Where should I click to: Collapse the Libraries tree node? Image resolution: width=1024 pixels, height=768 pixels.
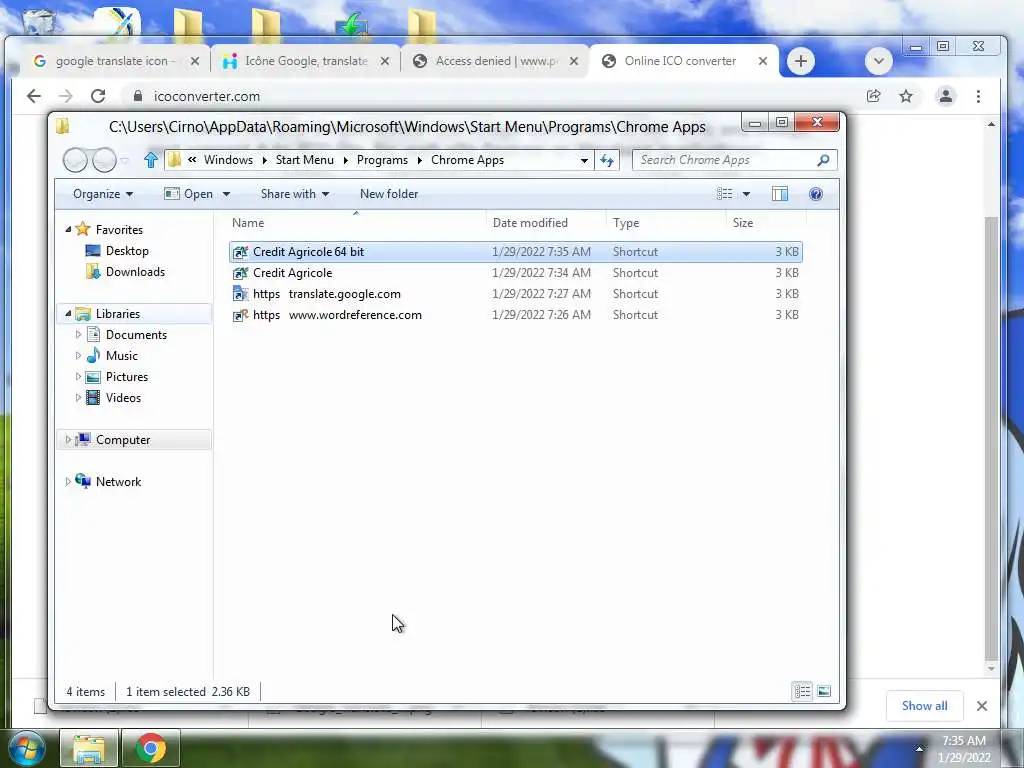point(68,313)
